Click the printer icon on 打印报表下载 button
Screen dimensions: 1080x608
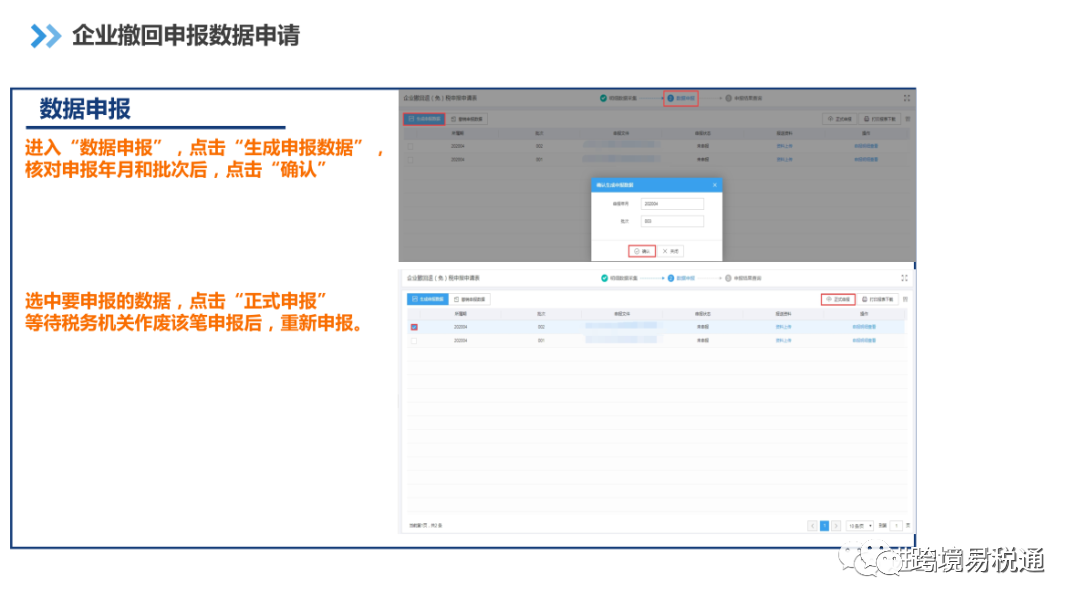(865, 299)
